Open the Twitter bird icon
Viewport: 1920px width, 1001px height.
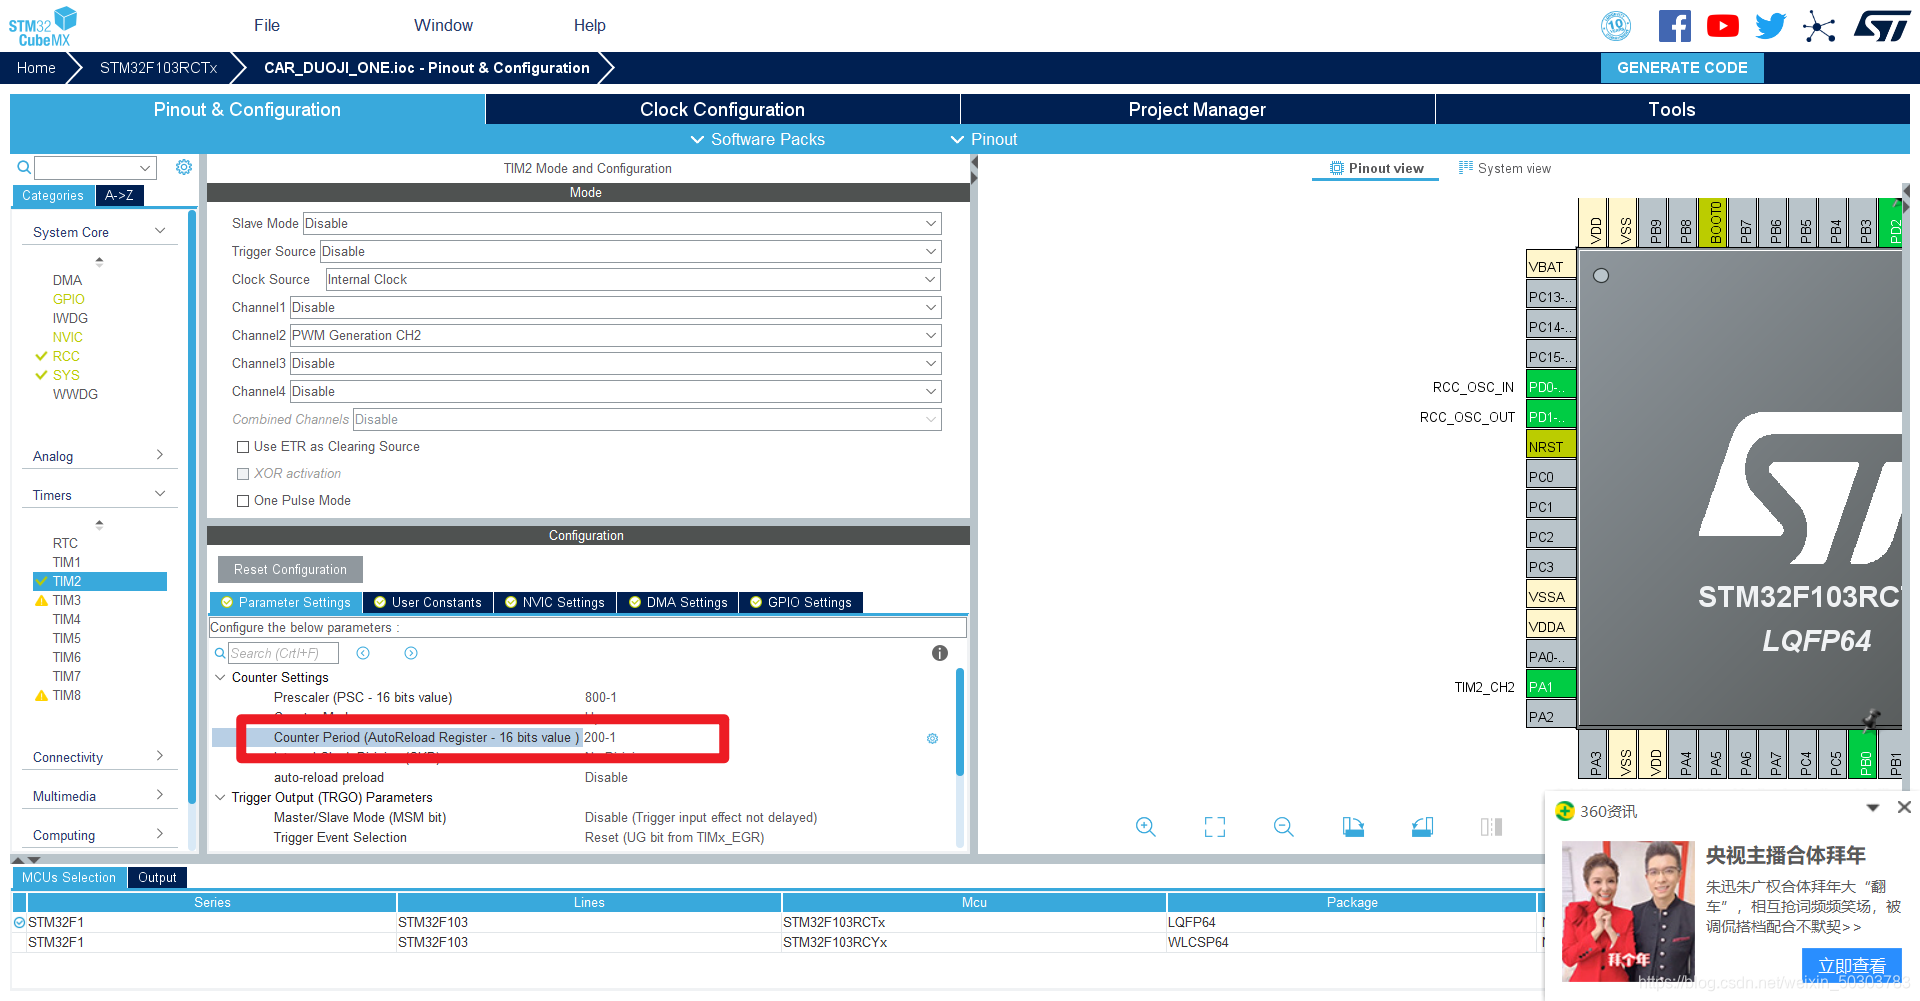coord(1770,26)
